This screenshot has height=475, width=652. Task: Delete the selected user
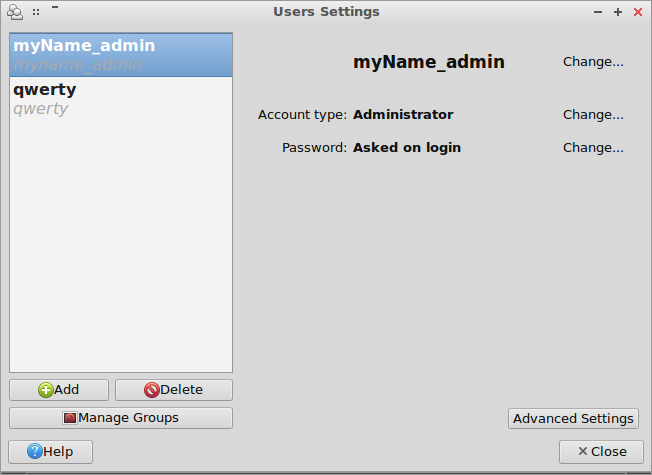pyautogui.click(x=174, y=390)
